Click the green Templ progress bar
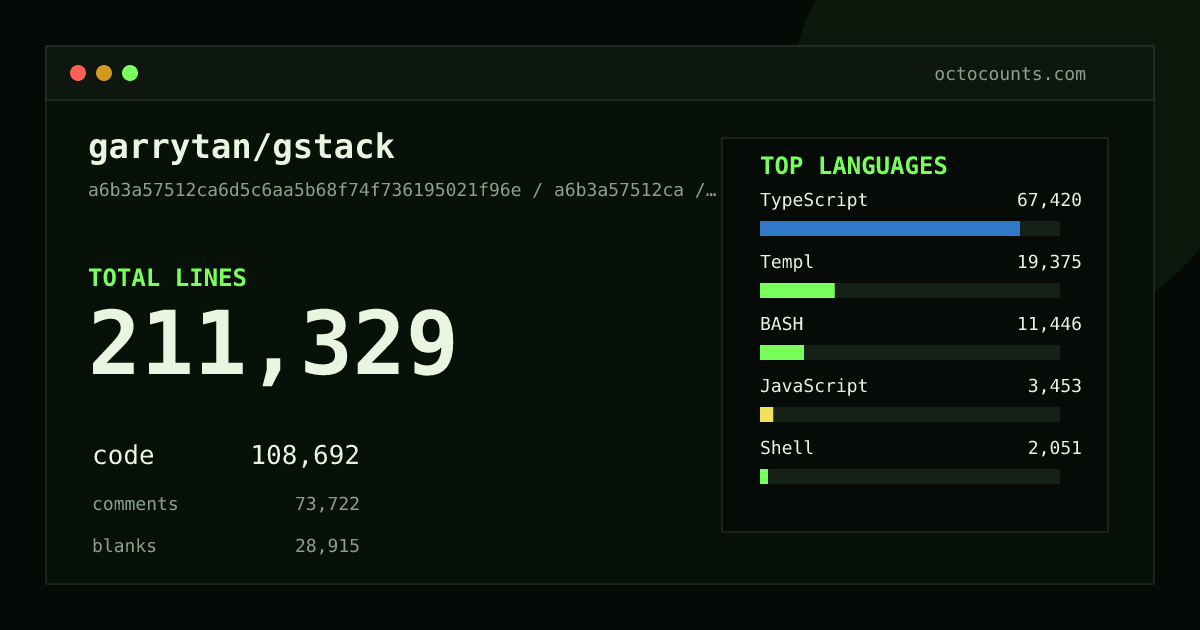Viewport: 1200px width, 630px height. click(797, 290)
